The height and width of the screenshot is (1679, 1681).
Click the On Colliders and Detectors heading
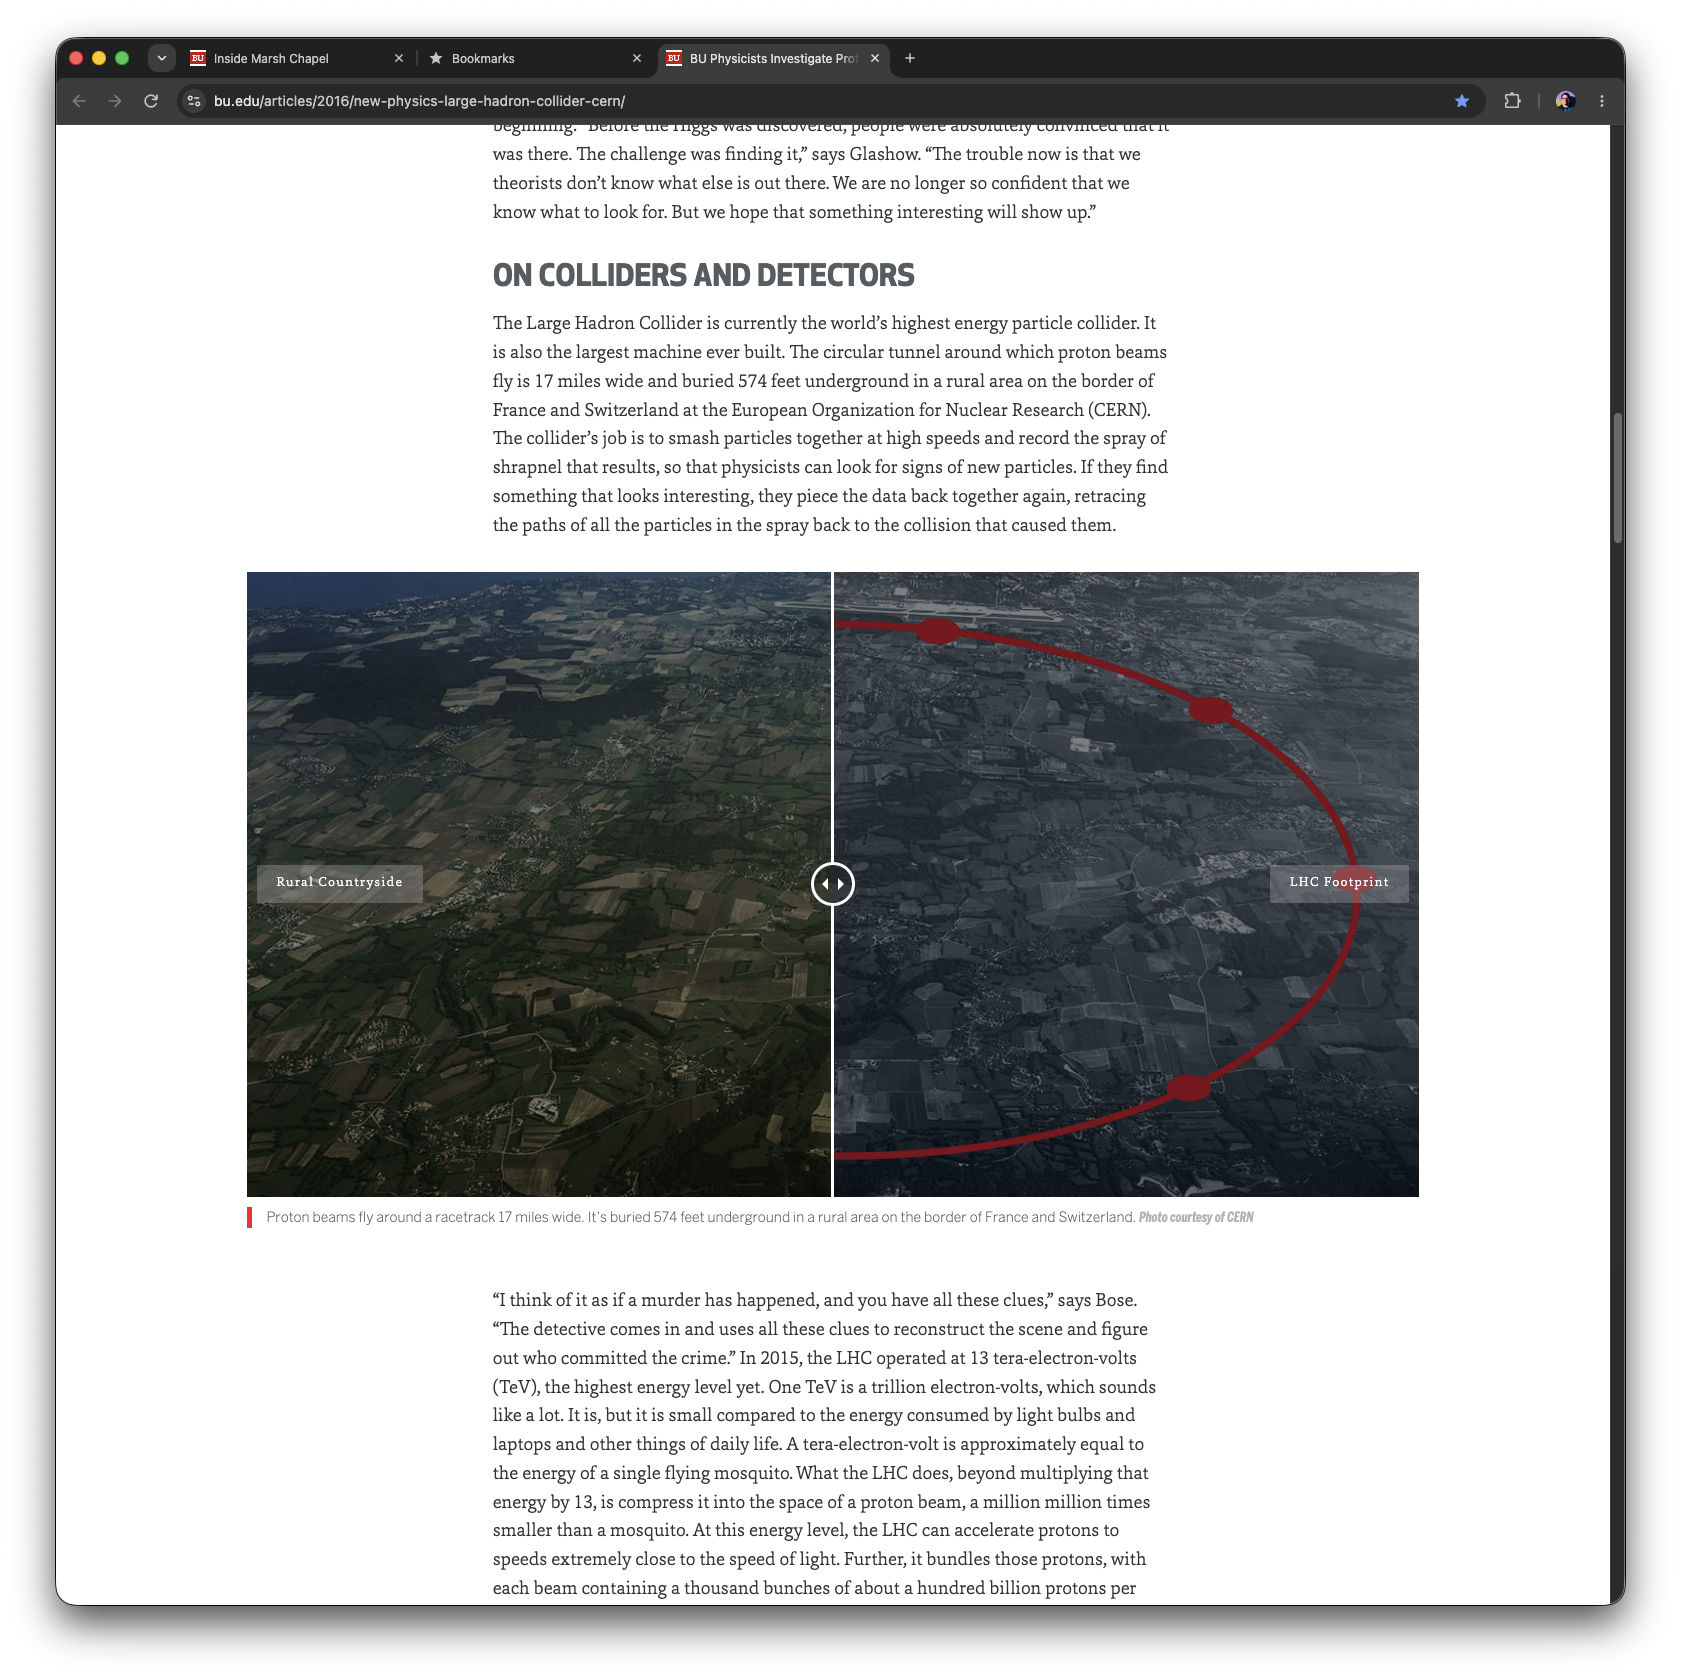(704, 275)
